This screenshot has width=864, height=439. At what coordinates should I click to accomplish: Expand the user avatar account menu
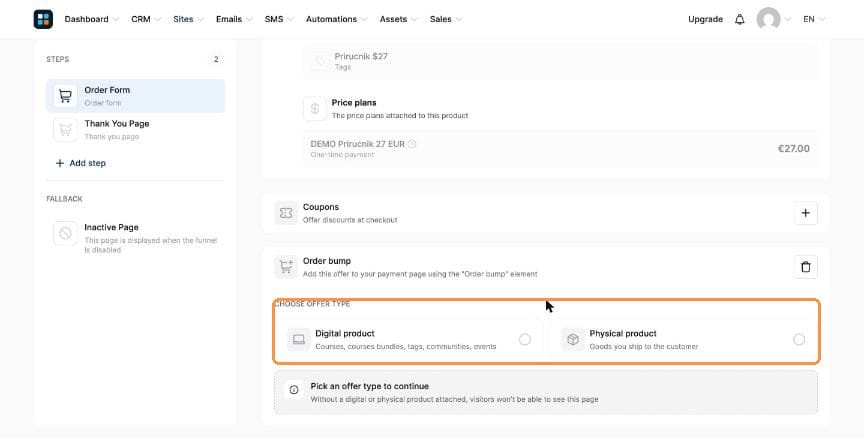(x=774, y=19)
